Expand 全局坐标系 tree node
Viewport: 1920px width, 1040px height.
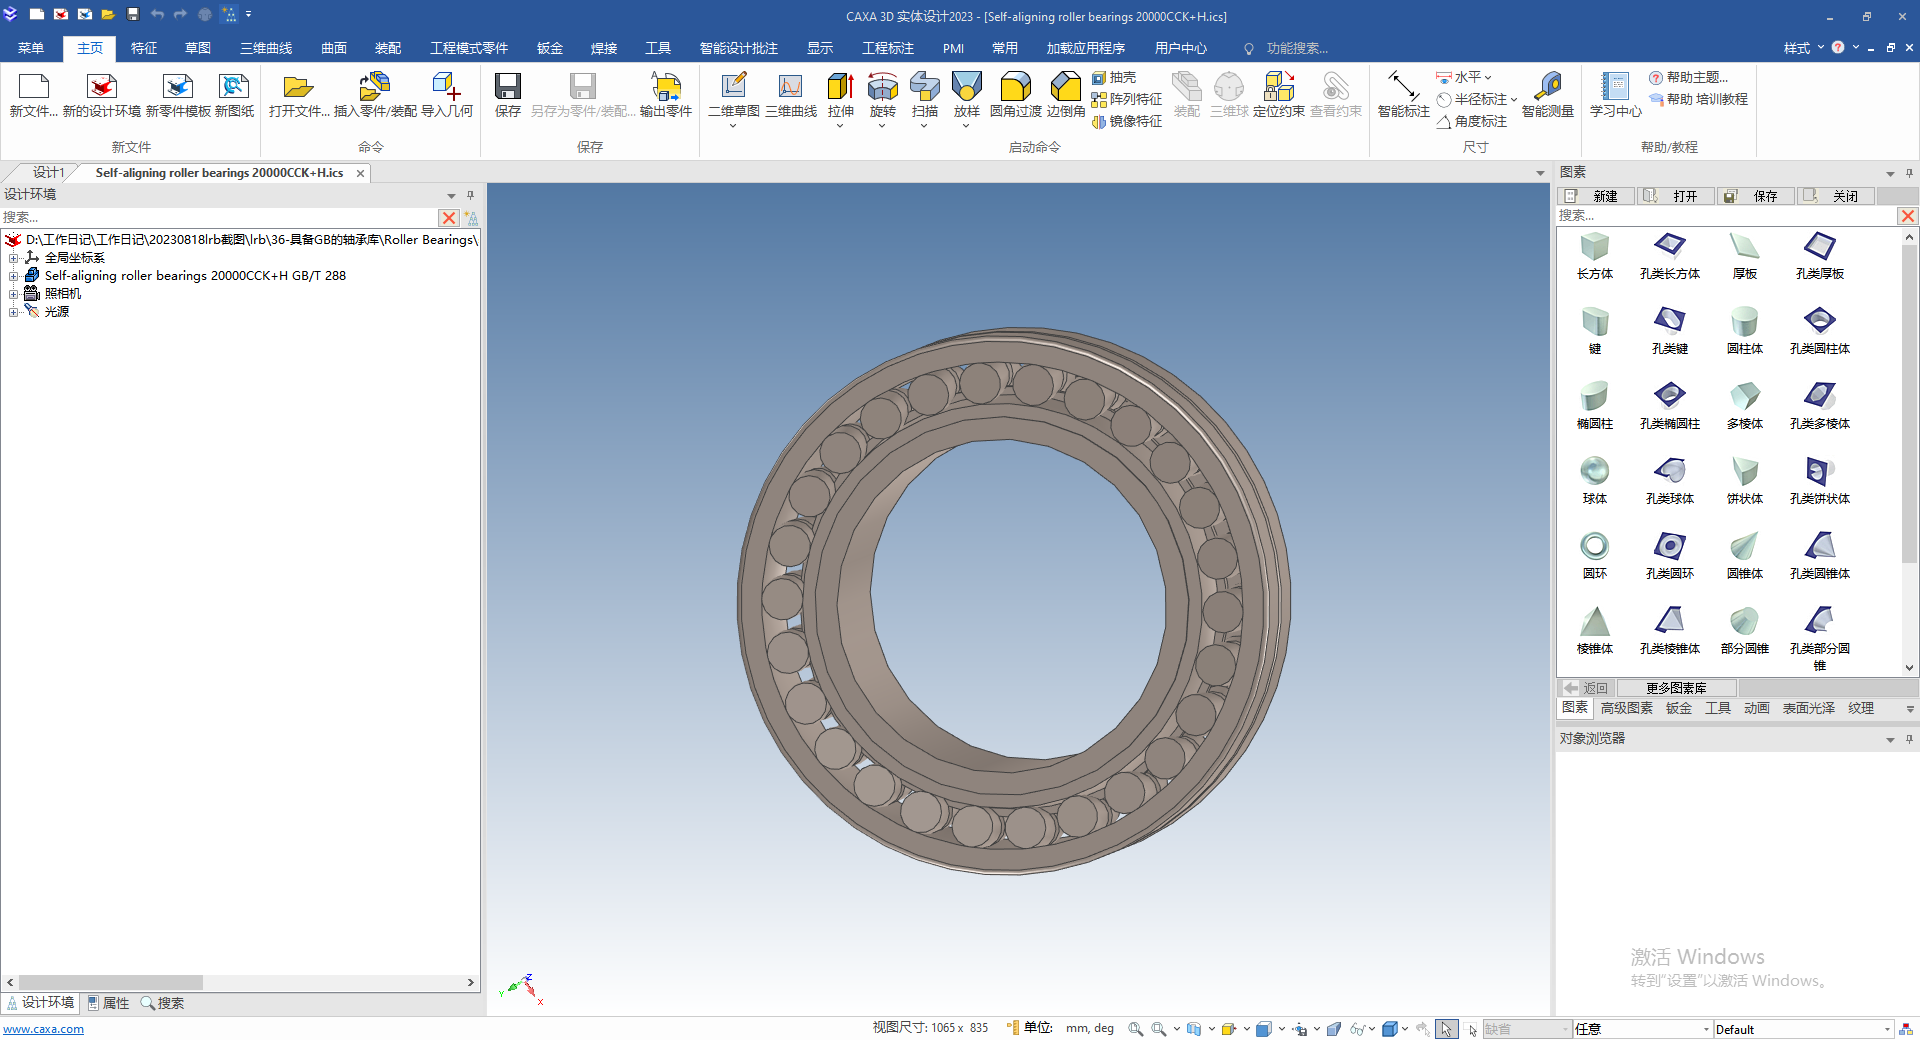[x=14, y=258]
